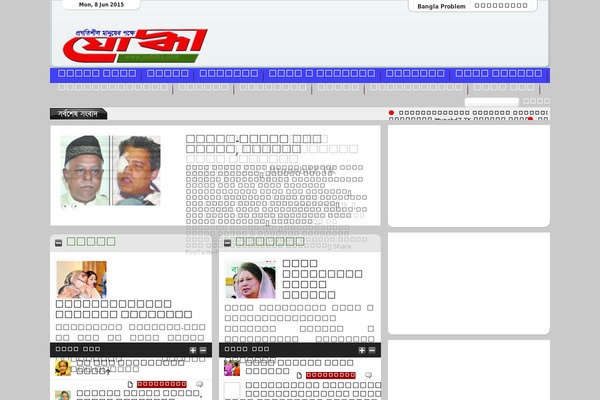
Task: Click the link right of Bangla Problem
Action: pyautogui.click(x=501, y=6)
